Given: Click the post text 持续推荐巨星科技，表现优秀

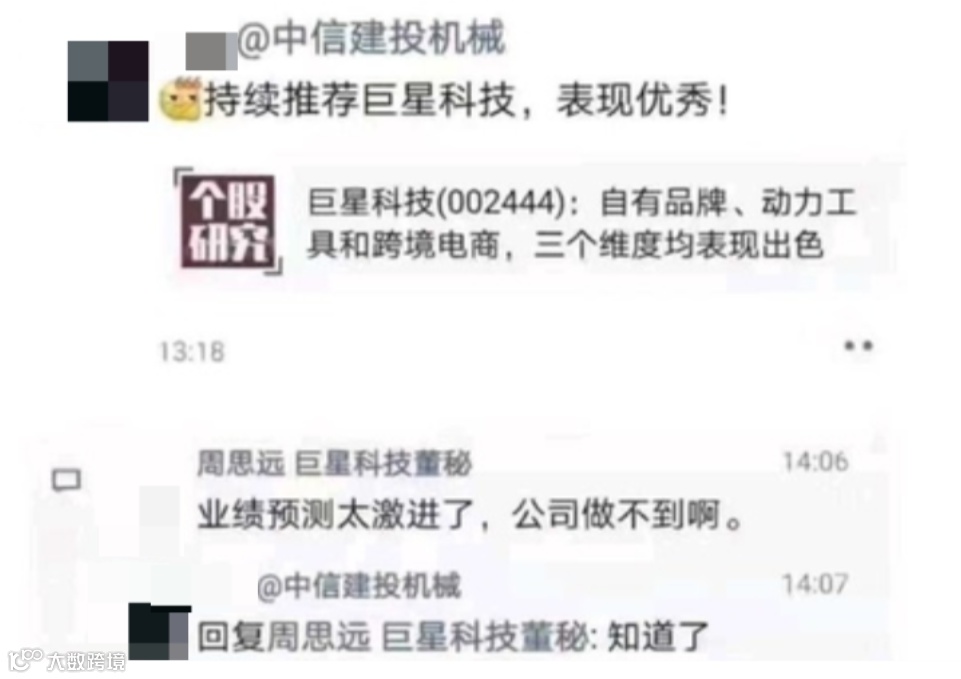Looking at the screenshot, I should coord(466,100).
